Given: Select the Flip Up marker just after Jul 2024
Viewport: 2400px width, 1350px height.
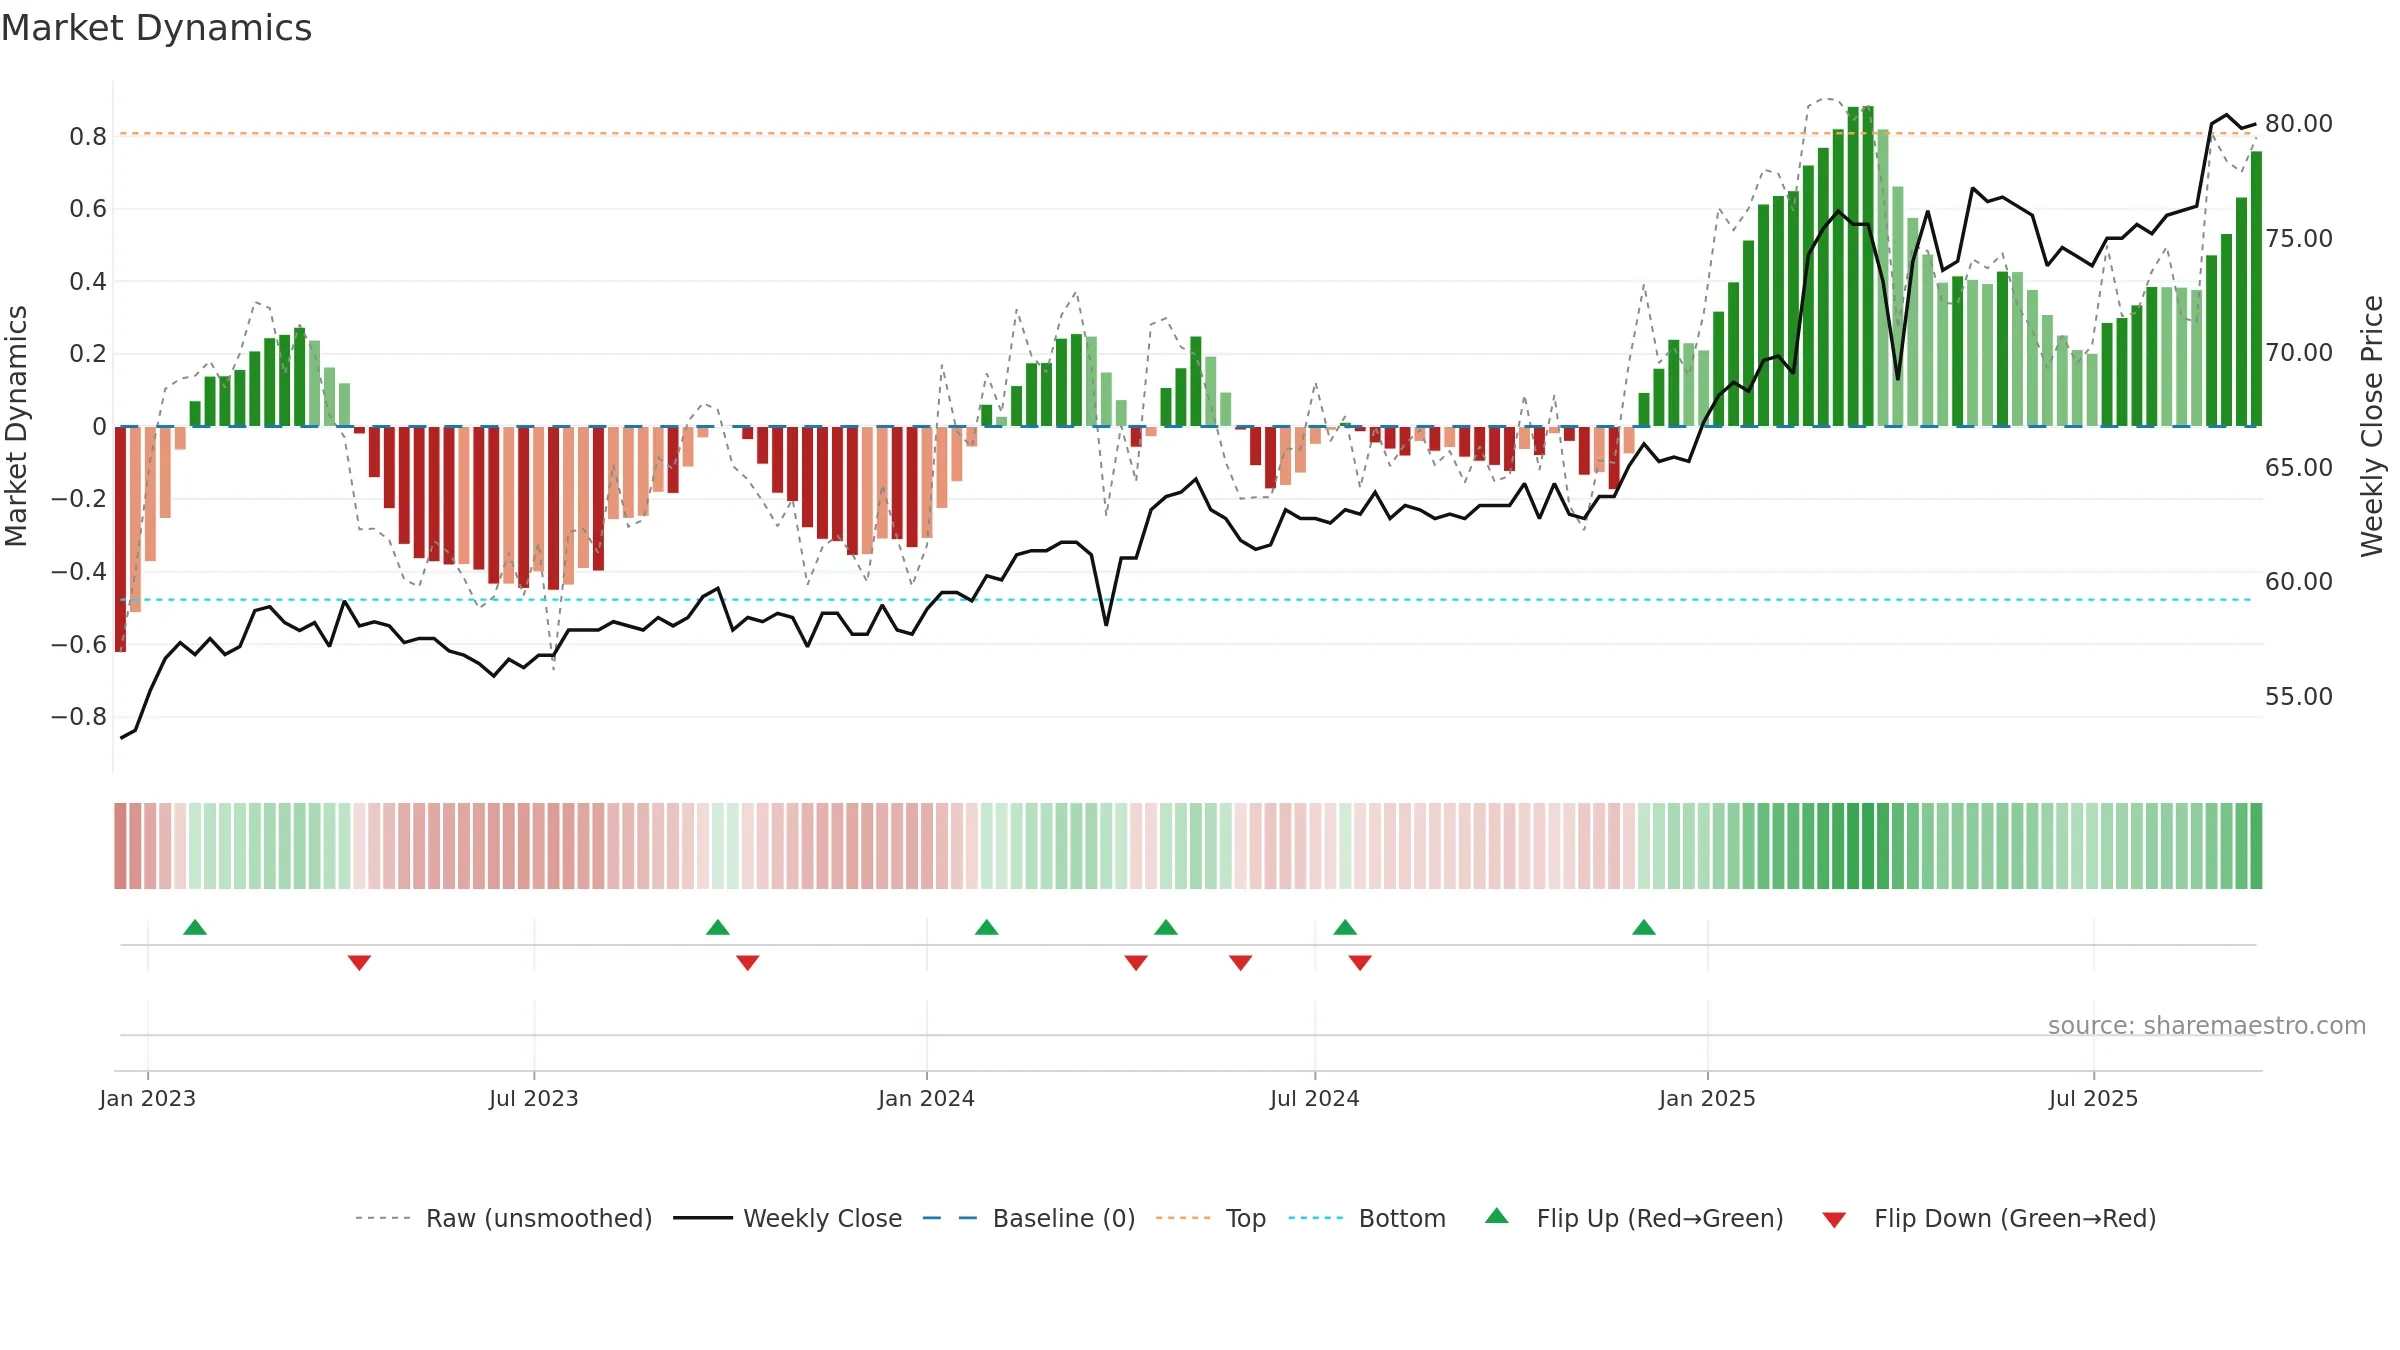Looking at the screenshot, I should tap(1345, 927).
